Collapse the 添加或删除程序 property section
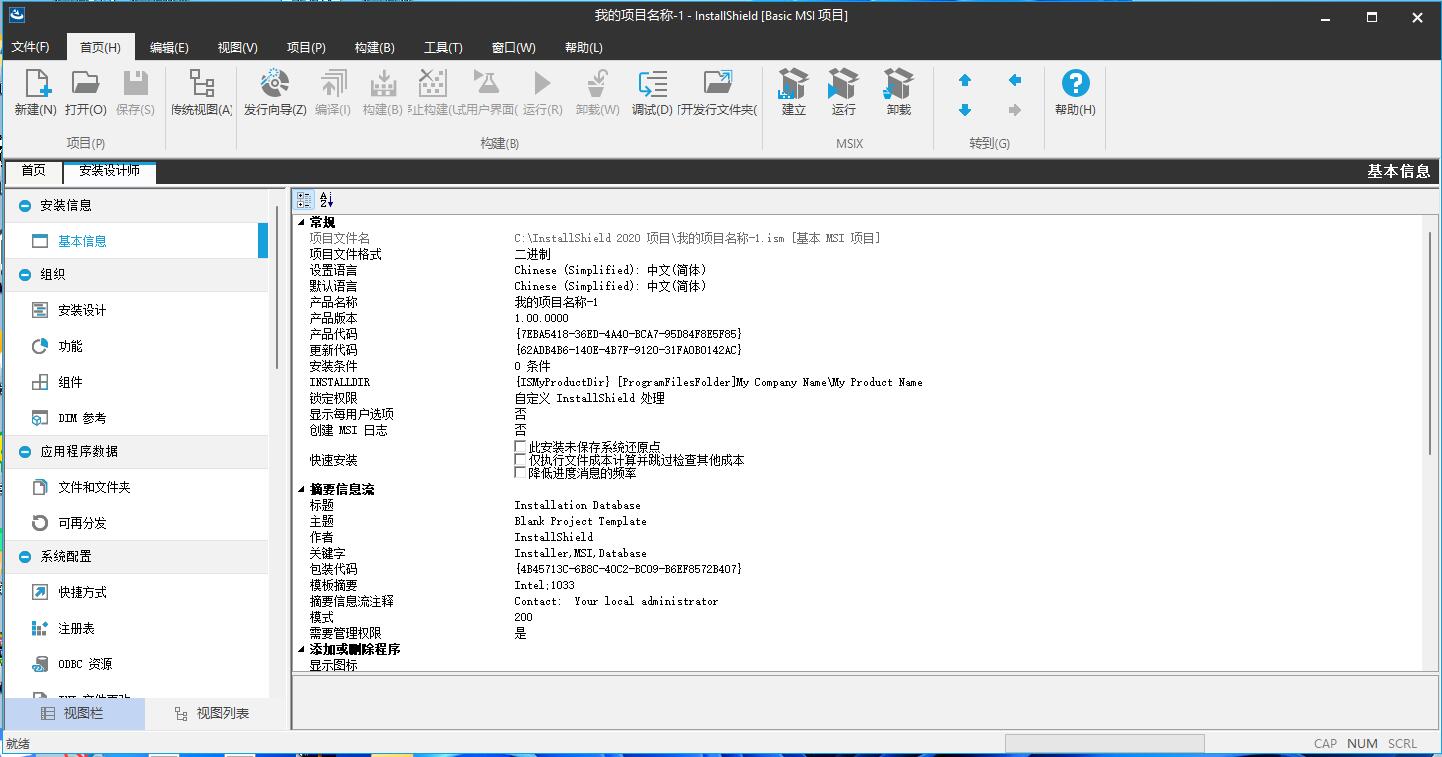 (x=302, y=649)
